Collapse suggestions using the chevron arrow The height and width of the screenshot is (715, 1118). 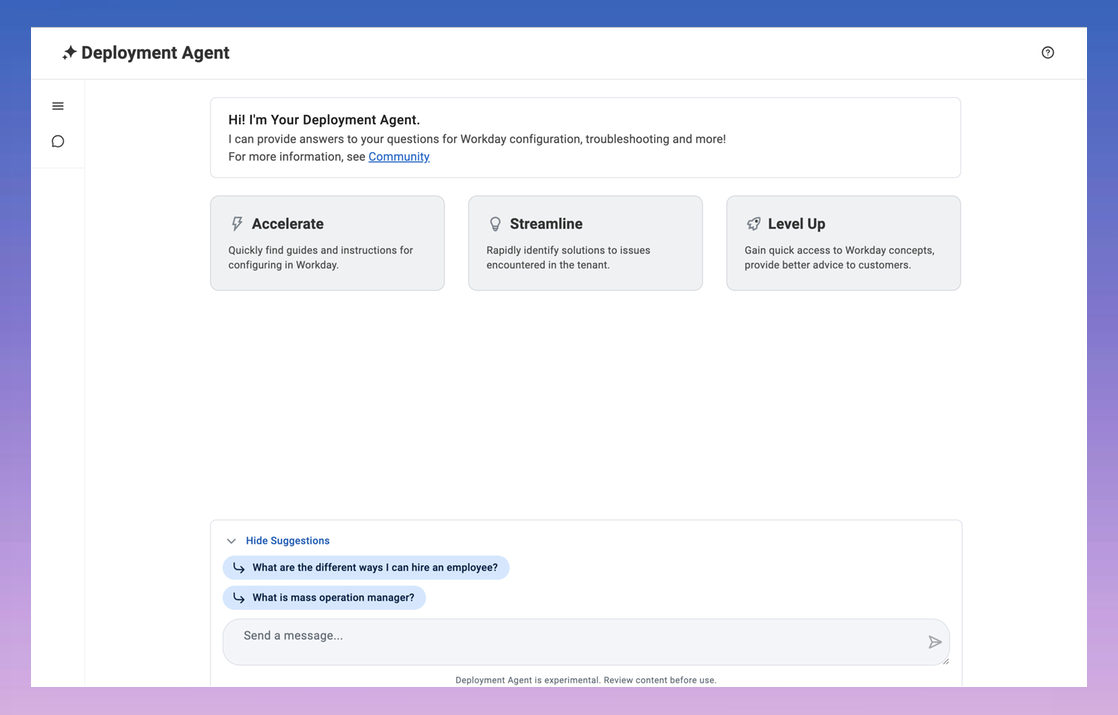coord(231,541)
